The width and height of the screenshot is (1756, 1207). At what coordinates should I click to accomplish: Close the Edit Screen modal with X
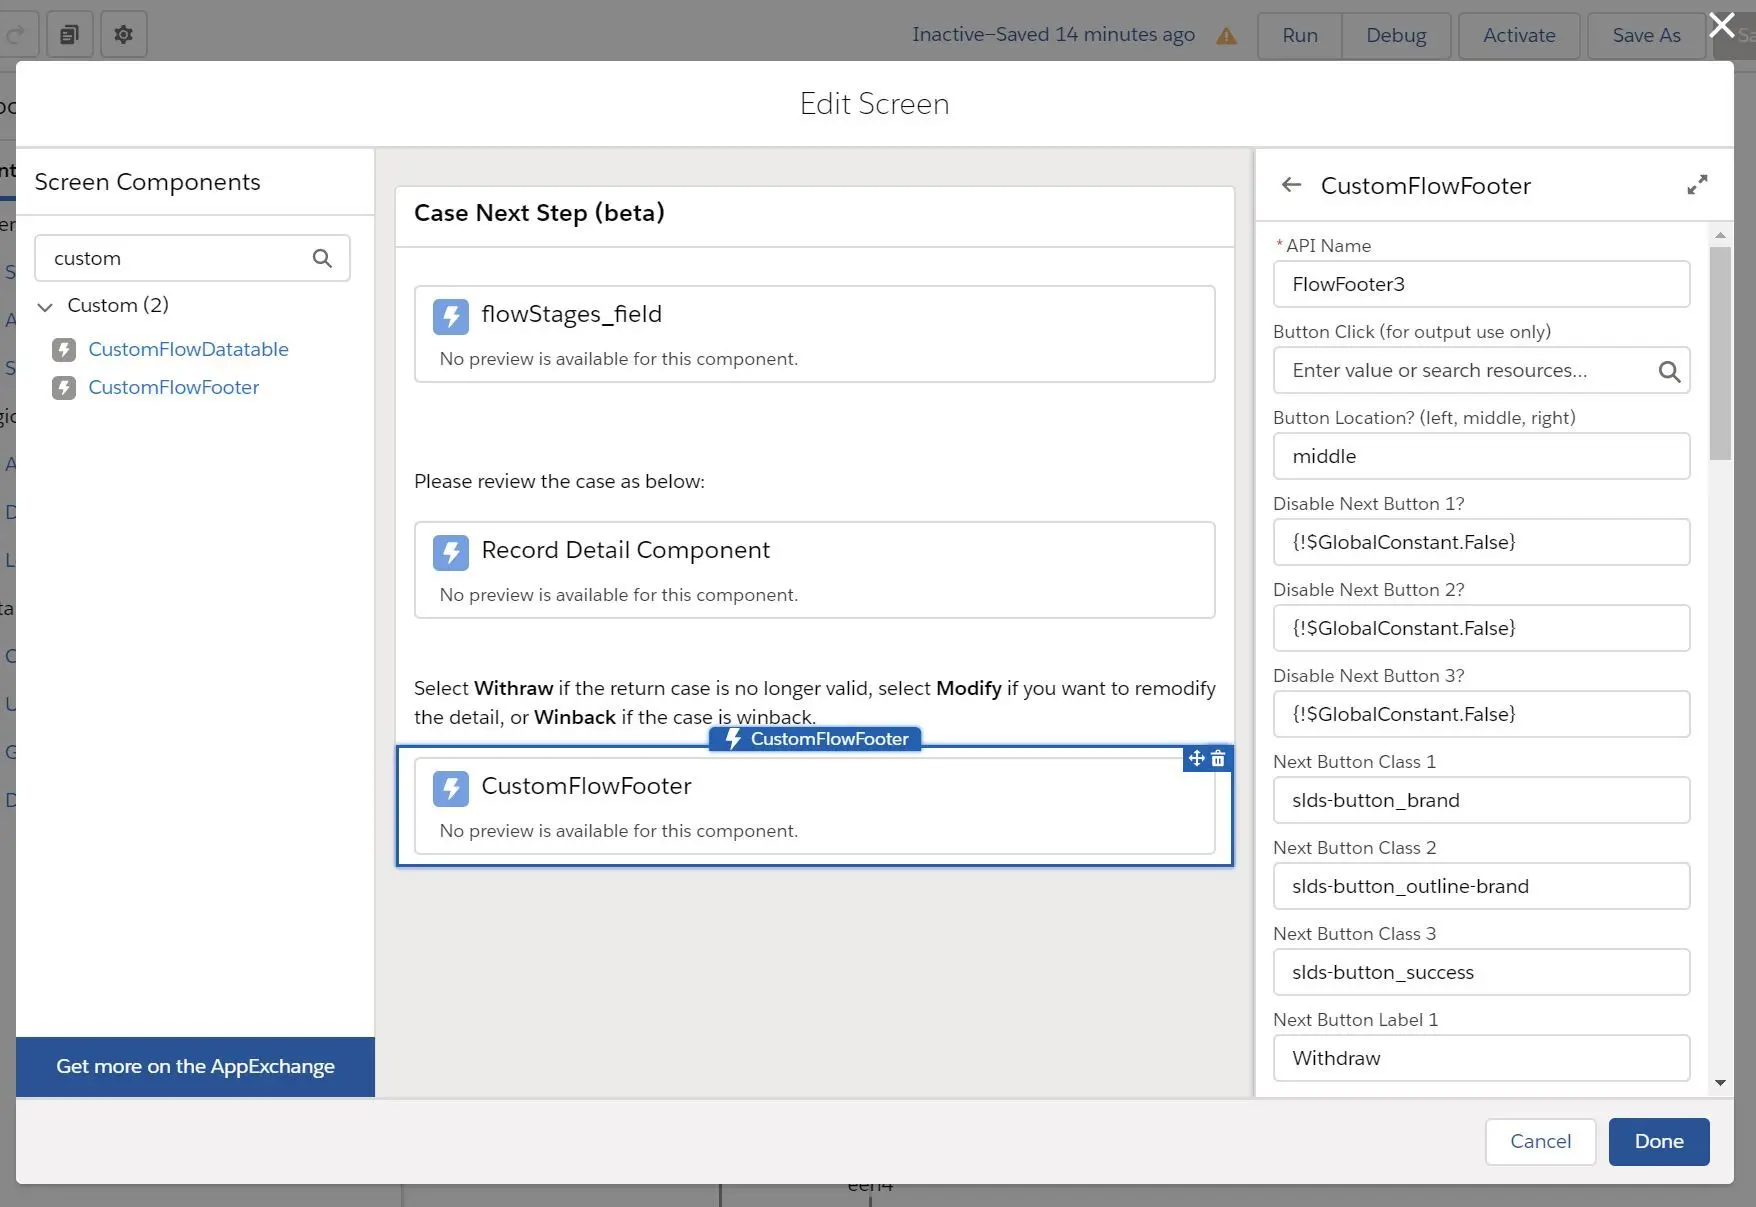coord(1722,25)
